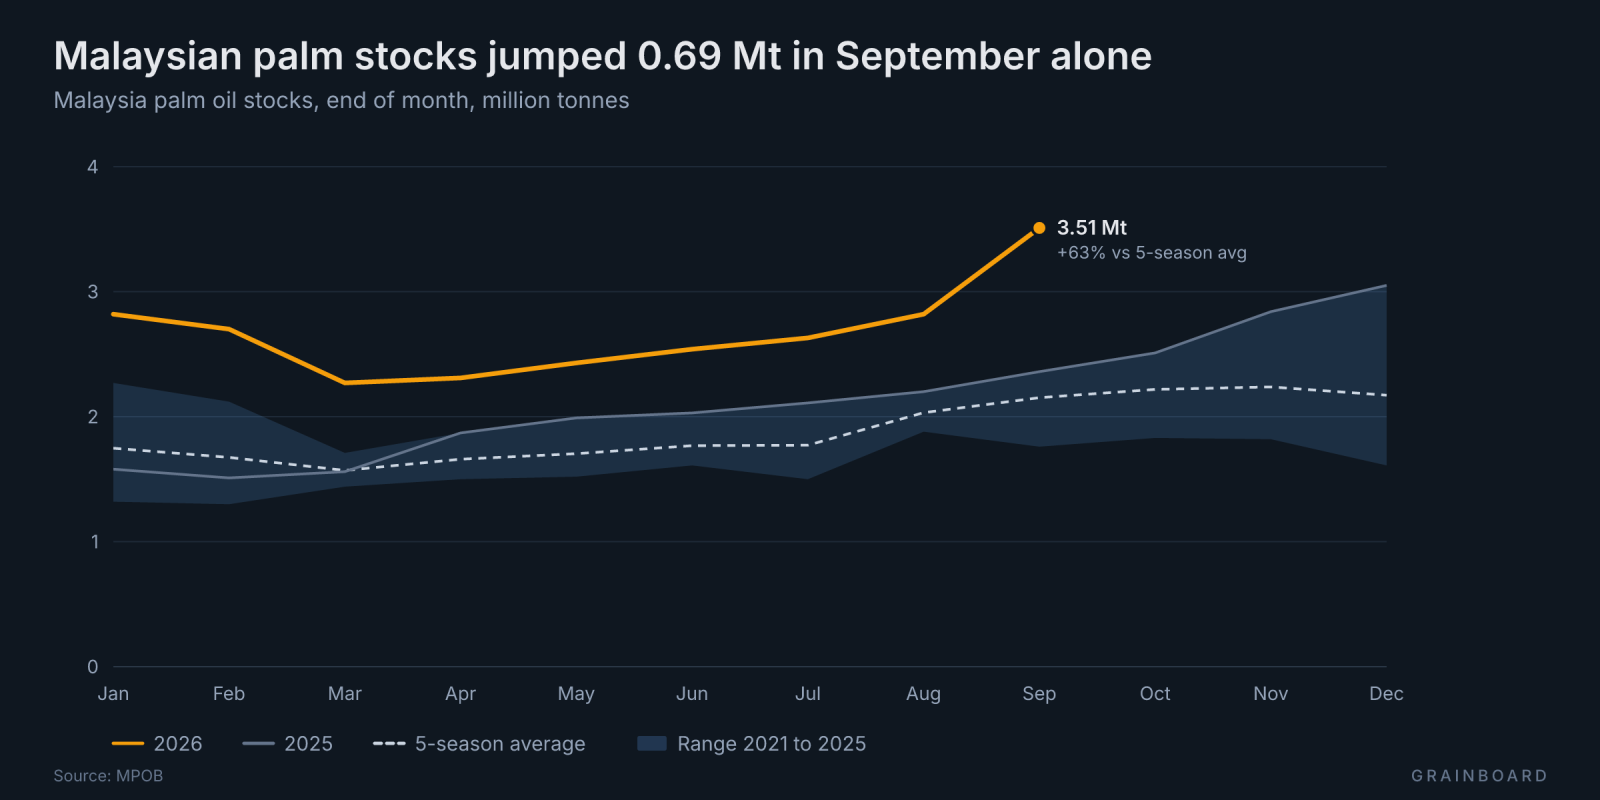Click the y-axis label '3'
The image size is (1600, 800).
(93, 292)
